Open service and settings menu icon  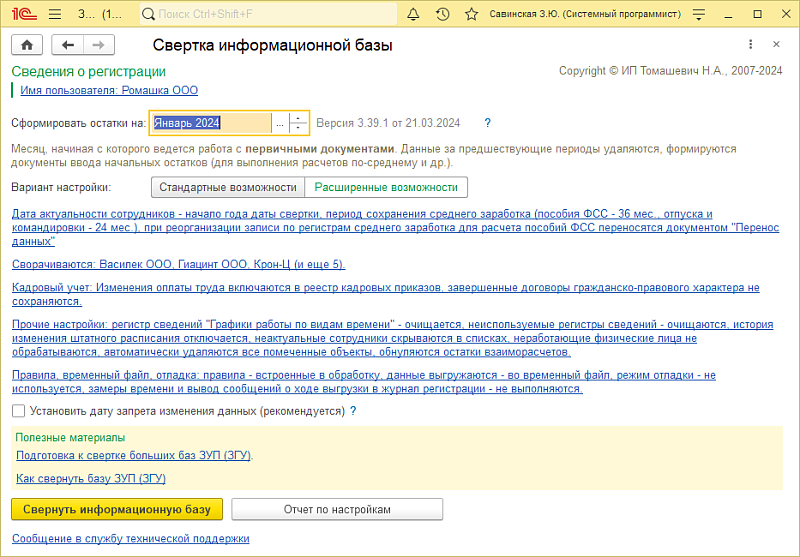(x=699, y=14)
